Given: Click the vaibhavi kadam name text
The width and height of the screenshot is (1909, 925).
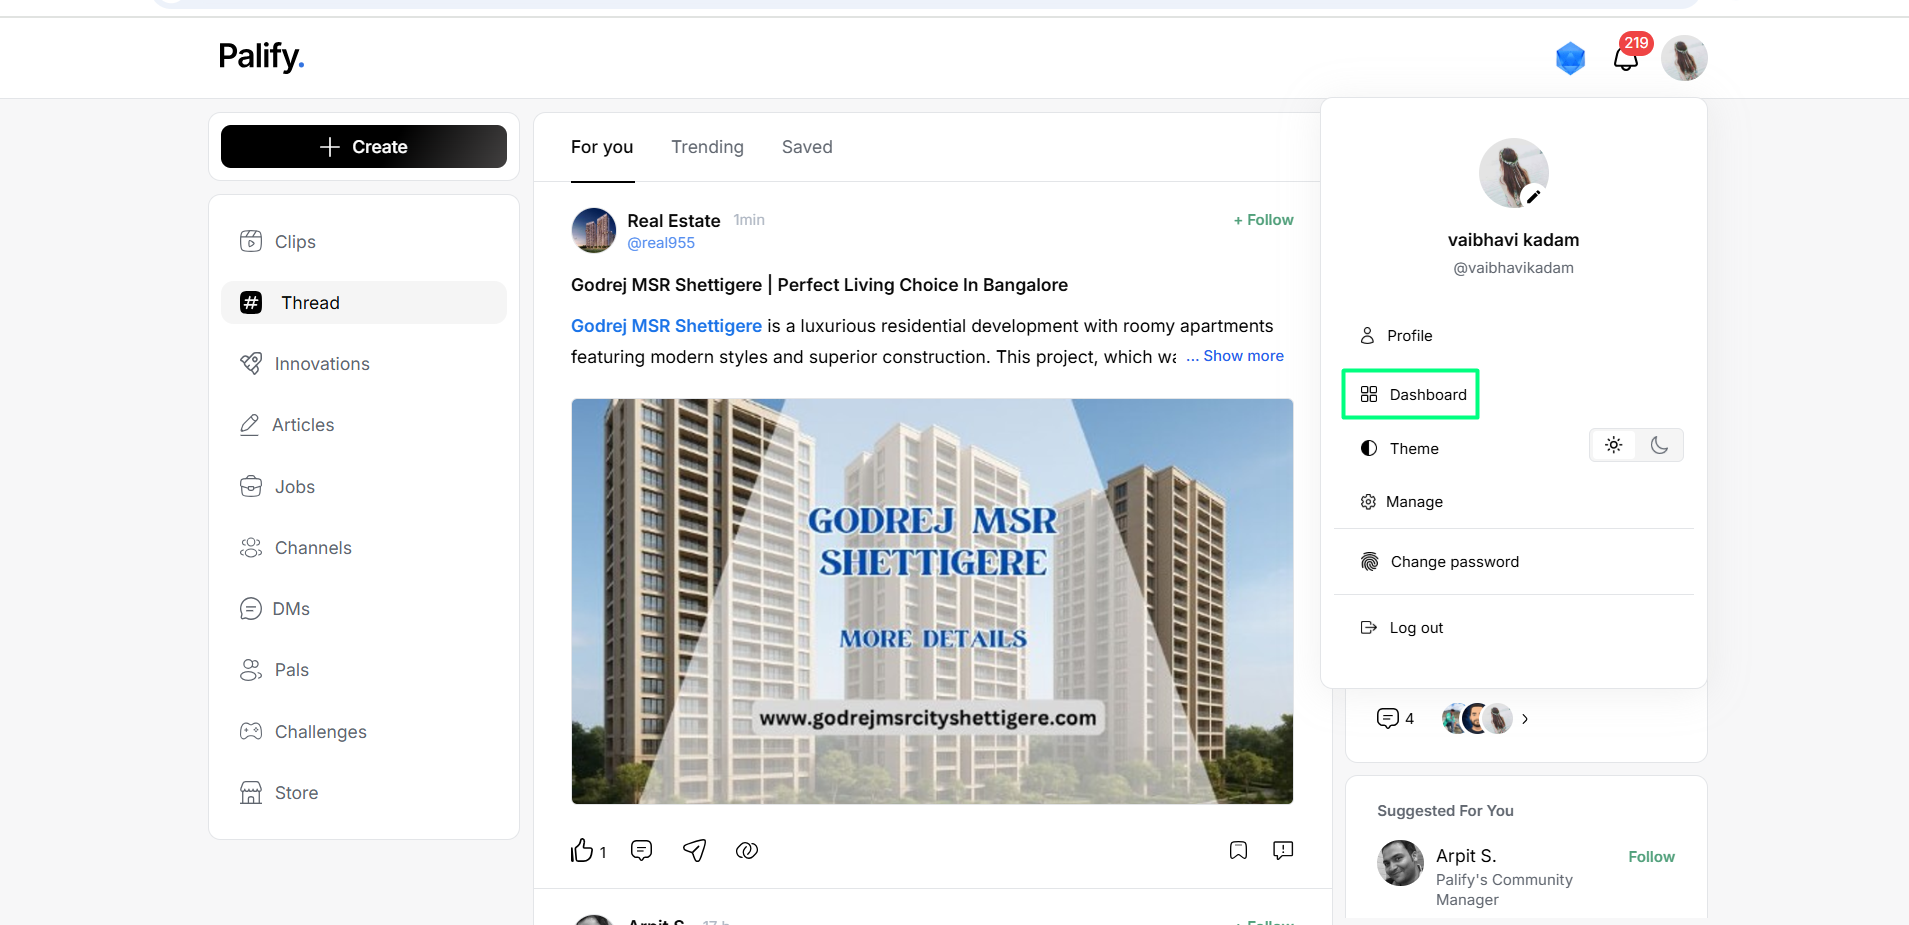Looking at the screenshot, I should [1513, 240].
